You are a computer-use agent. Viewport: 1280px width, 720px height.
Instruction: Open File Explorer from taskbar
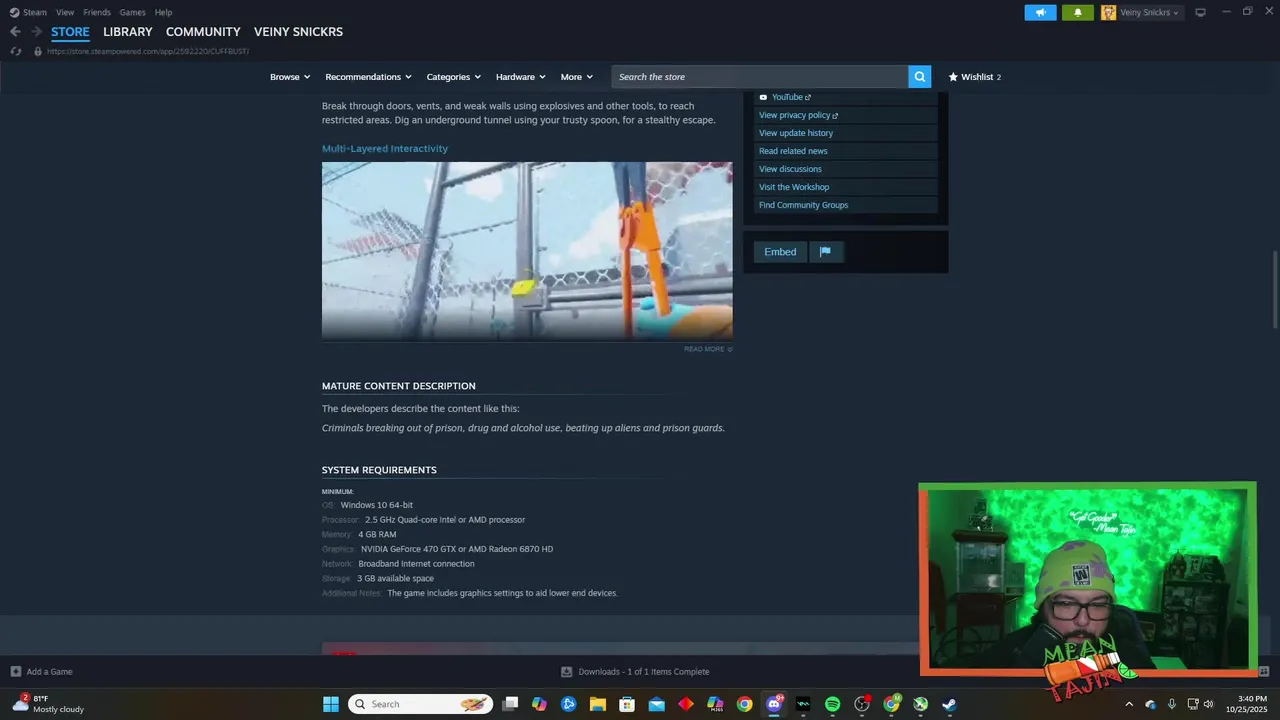pyautogui.click(x=598, y=704)
